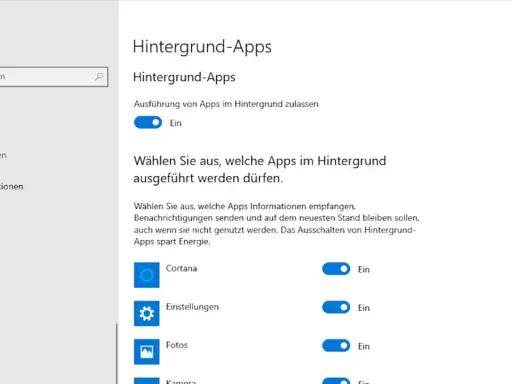The width and height of the screenshot is (512, 384).
Task: Turn off Cortana background switch
Action: point(336,269)
